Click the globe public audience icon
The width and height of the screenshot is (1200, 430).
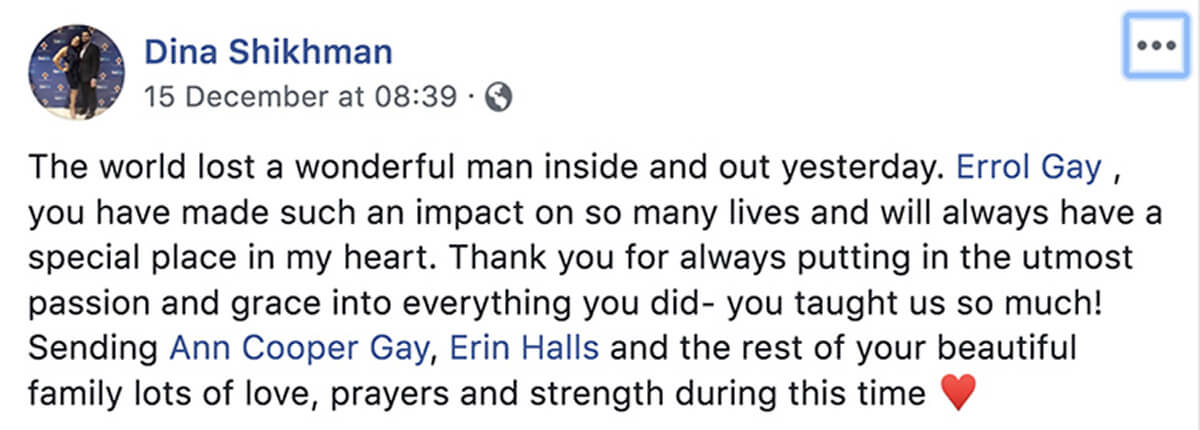click(x=498, y=96)
